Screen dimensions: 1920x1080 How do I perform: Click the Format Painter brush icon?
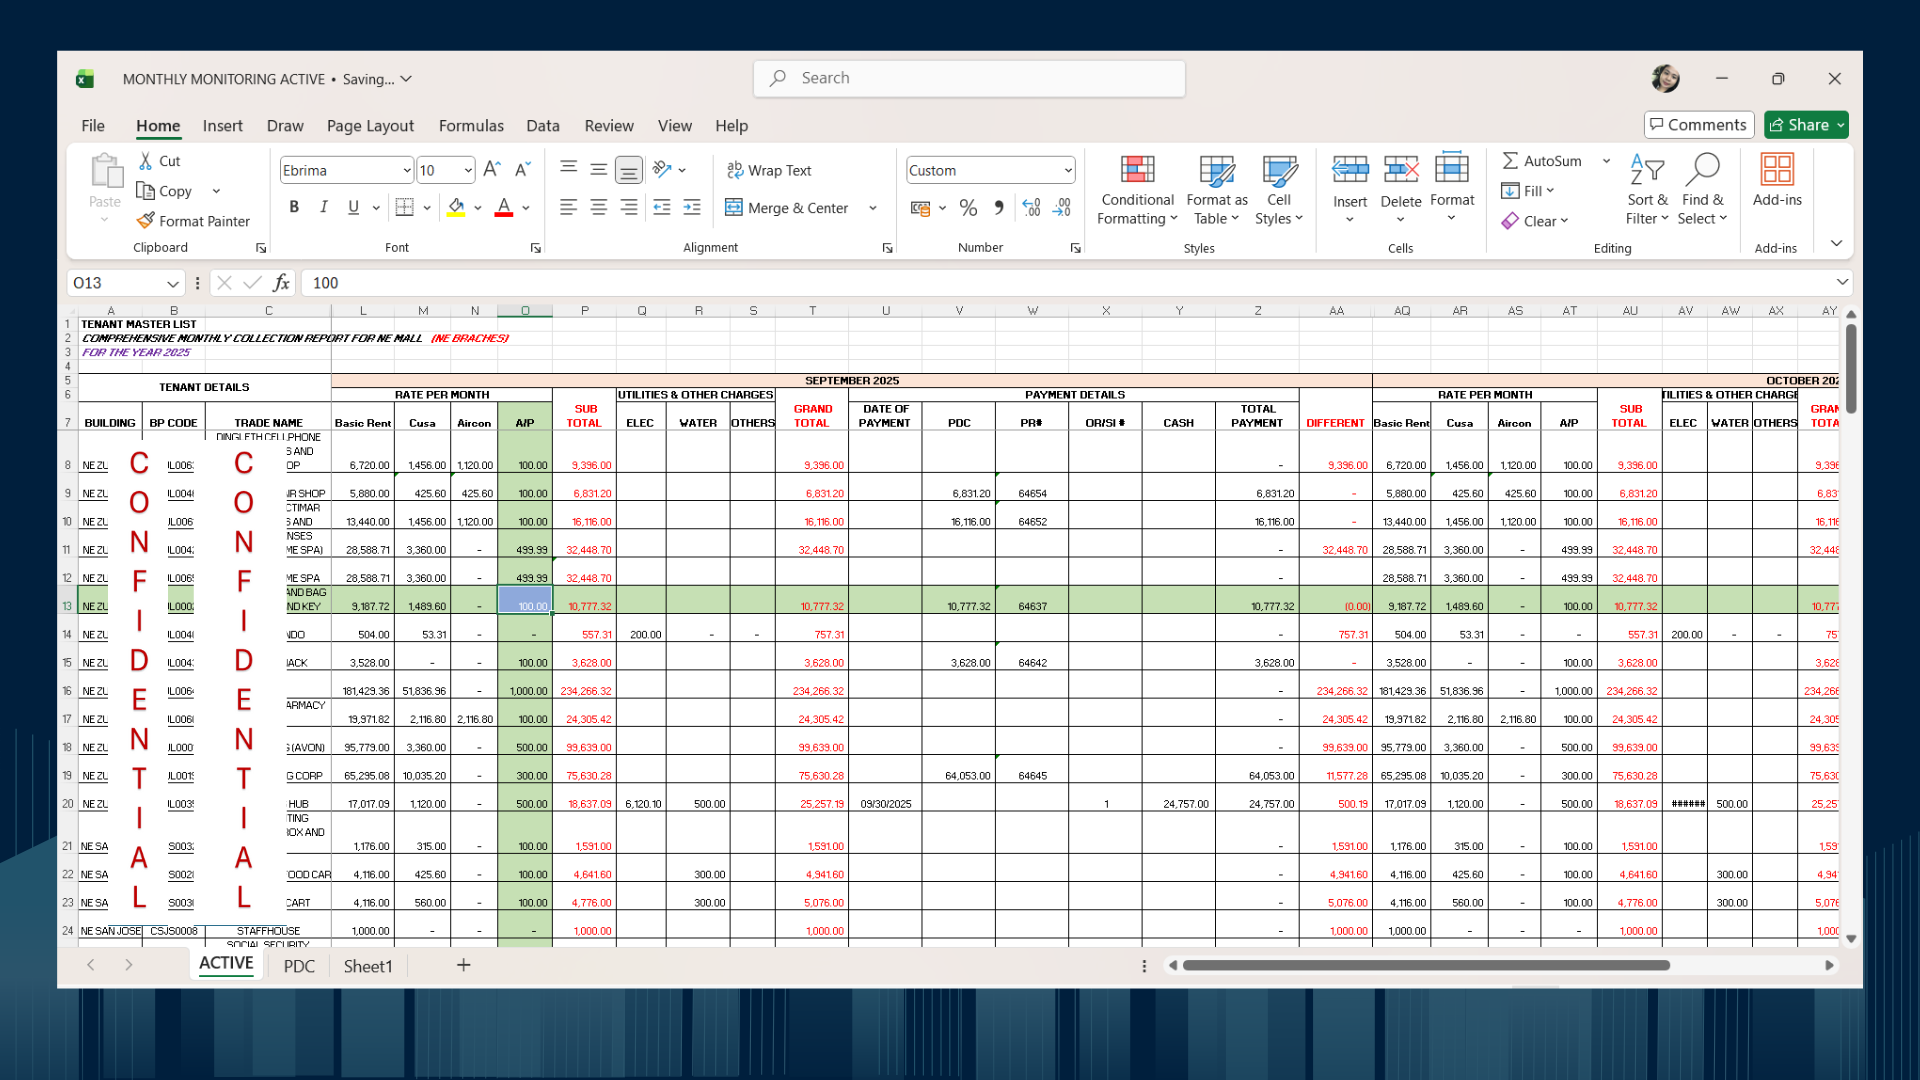click(146, 221)
